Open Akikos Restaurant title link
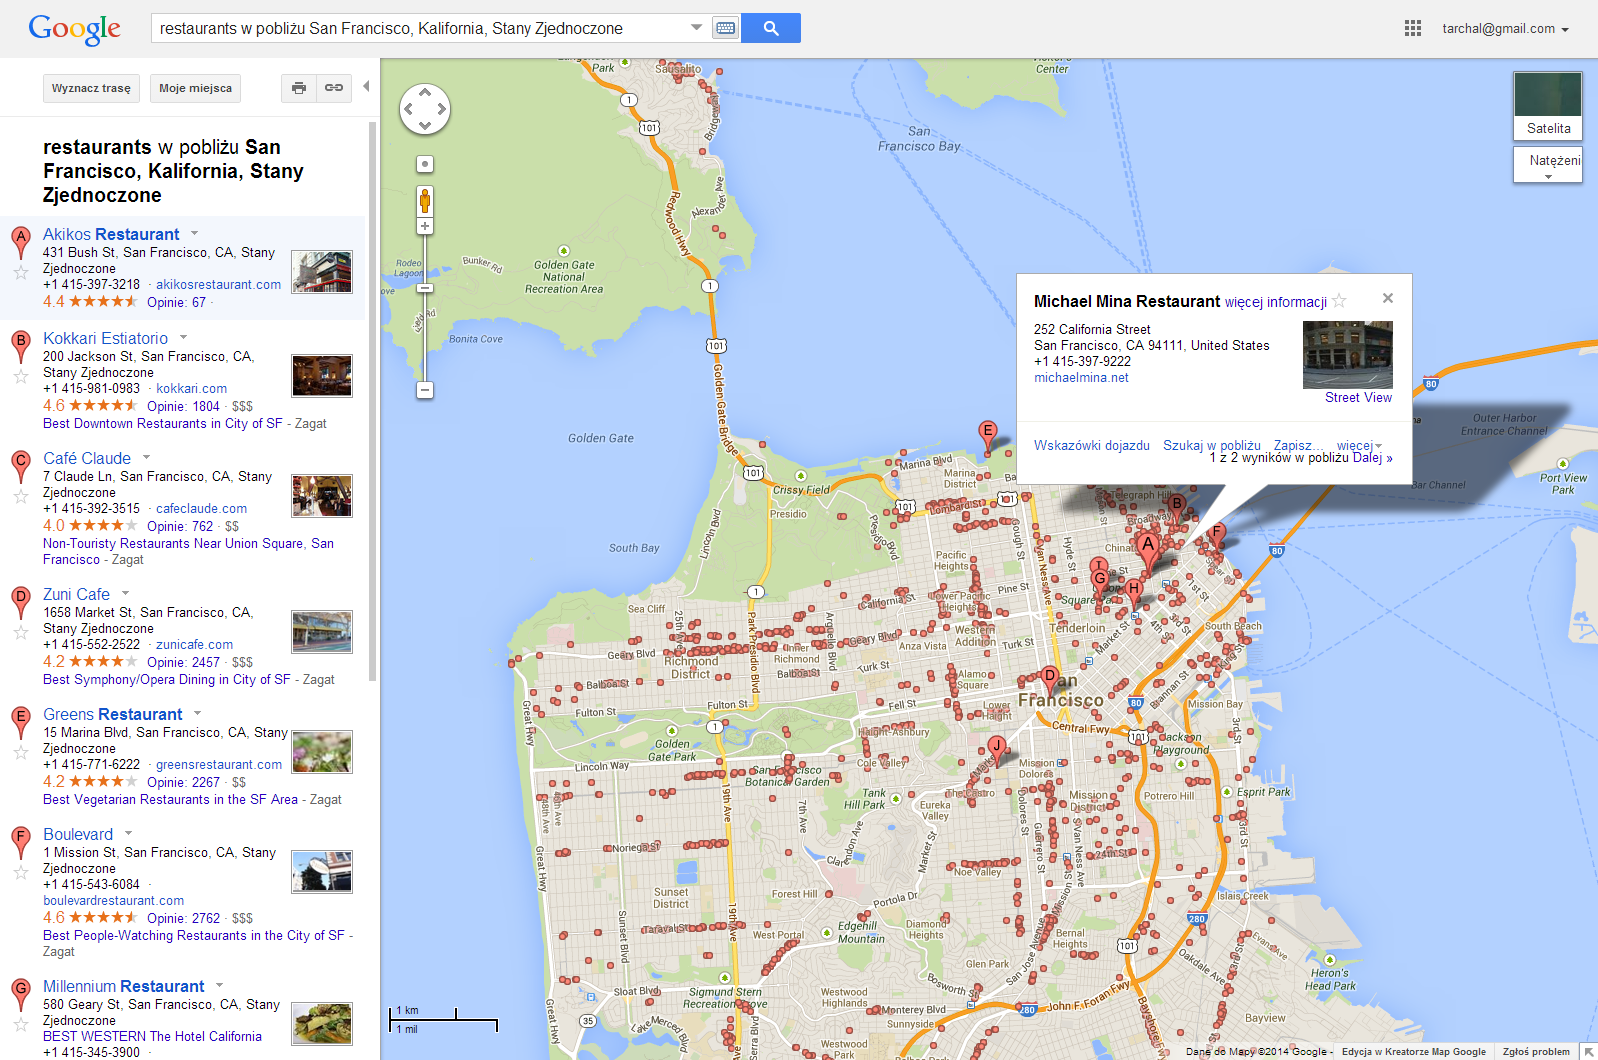 [111, 234]
